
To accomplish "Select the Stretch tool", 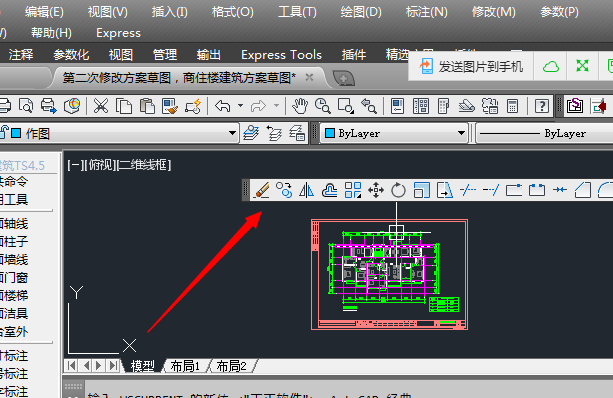I will [x=445, y=190].
